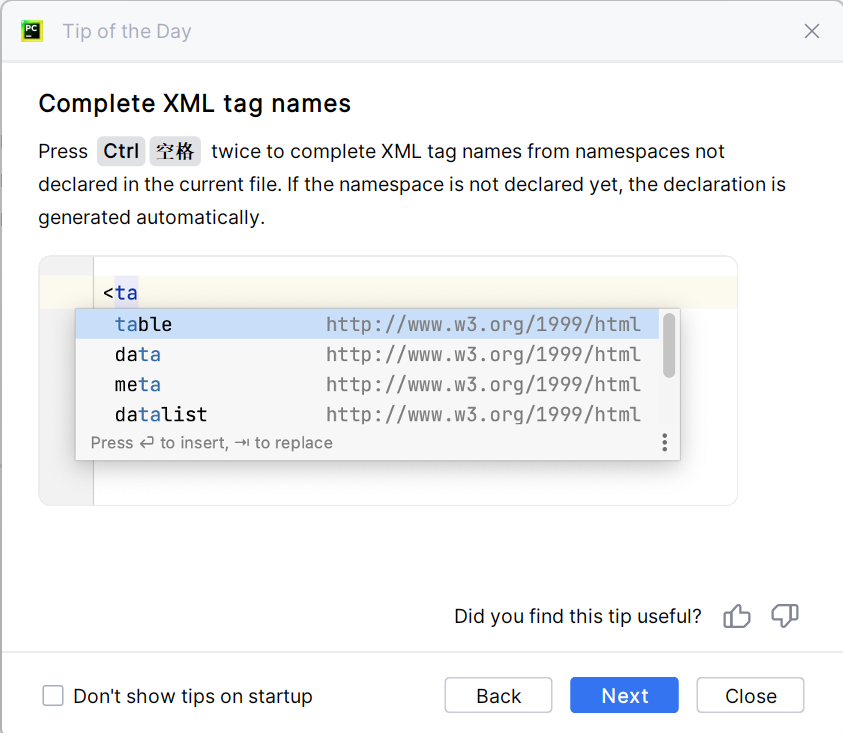
Task: Pick the "meta" completion item
Action: (x=138, y=385)
